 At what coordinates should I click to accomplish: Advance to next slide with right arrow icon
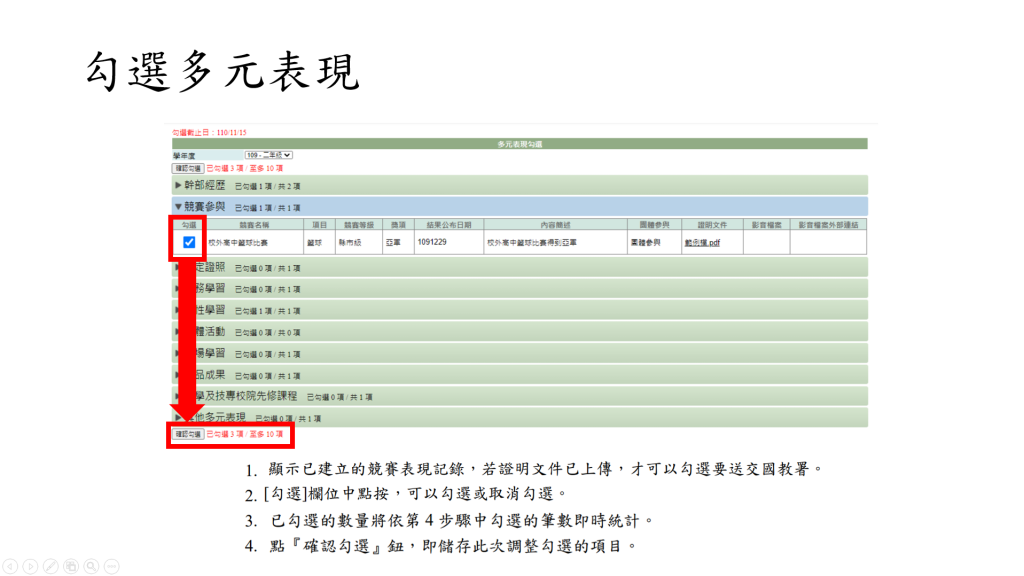tap(31, 566)
